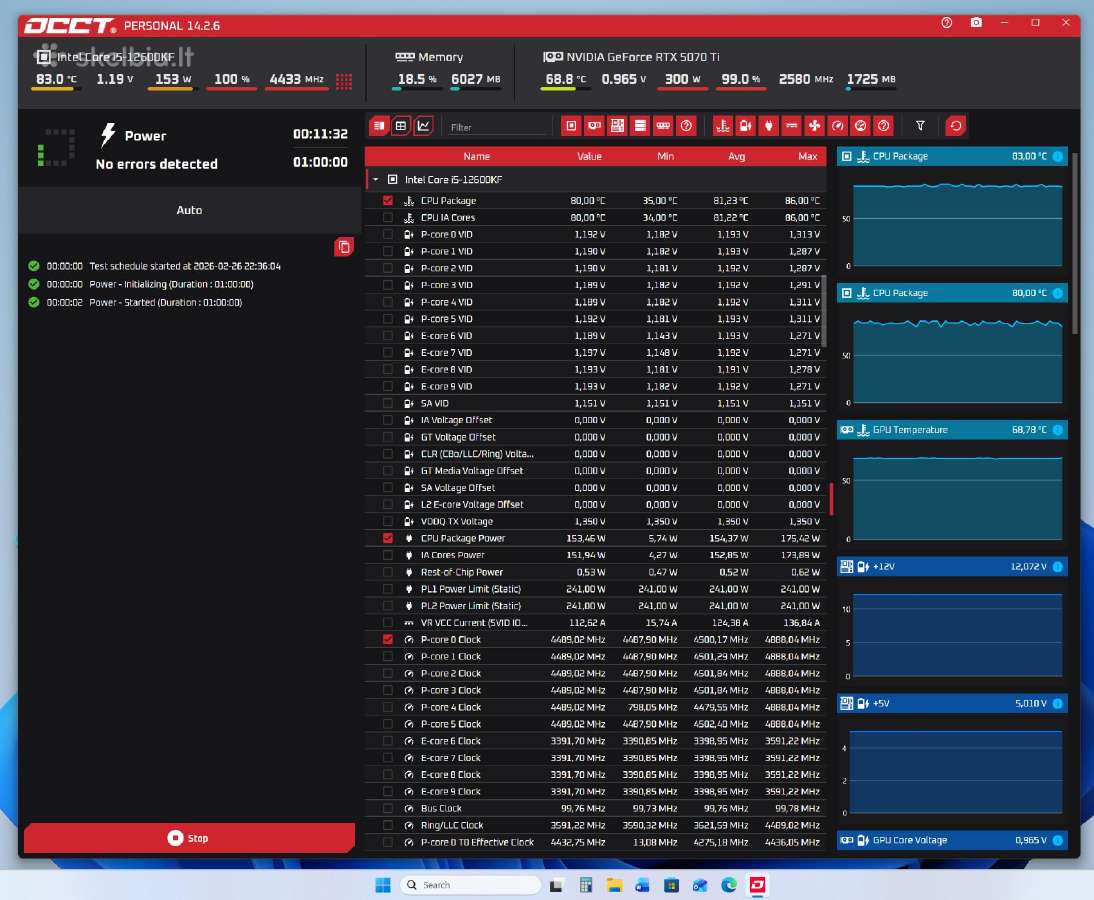Open Microsoft Edge from taskbar

click(x=729, y=885)
